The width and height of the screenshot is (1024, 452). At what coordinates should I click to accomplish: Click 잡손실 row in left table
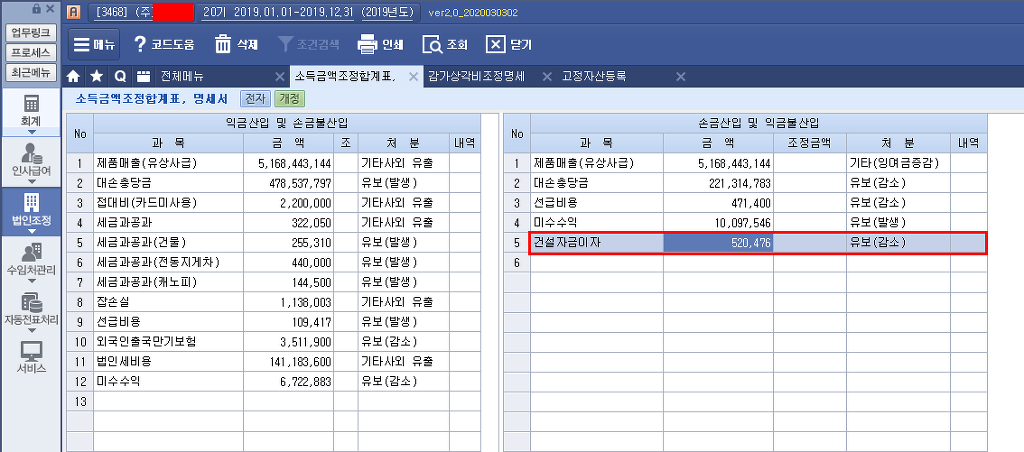[x=274, y=302]
